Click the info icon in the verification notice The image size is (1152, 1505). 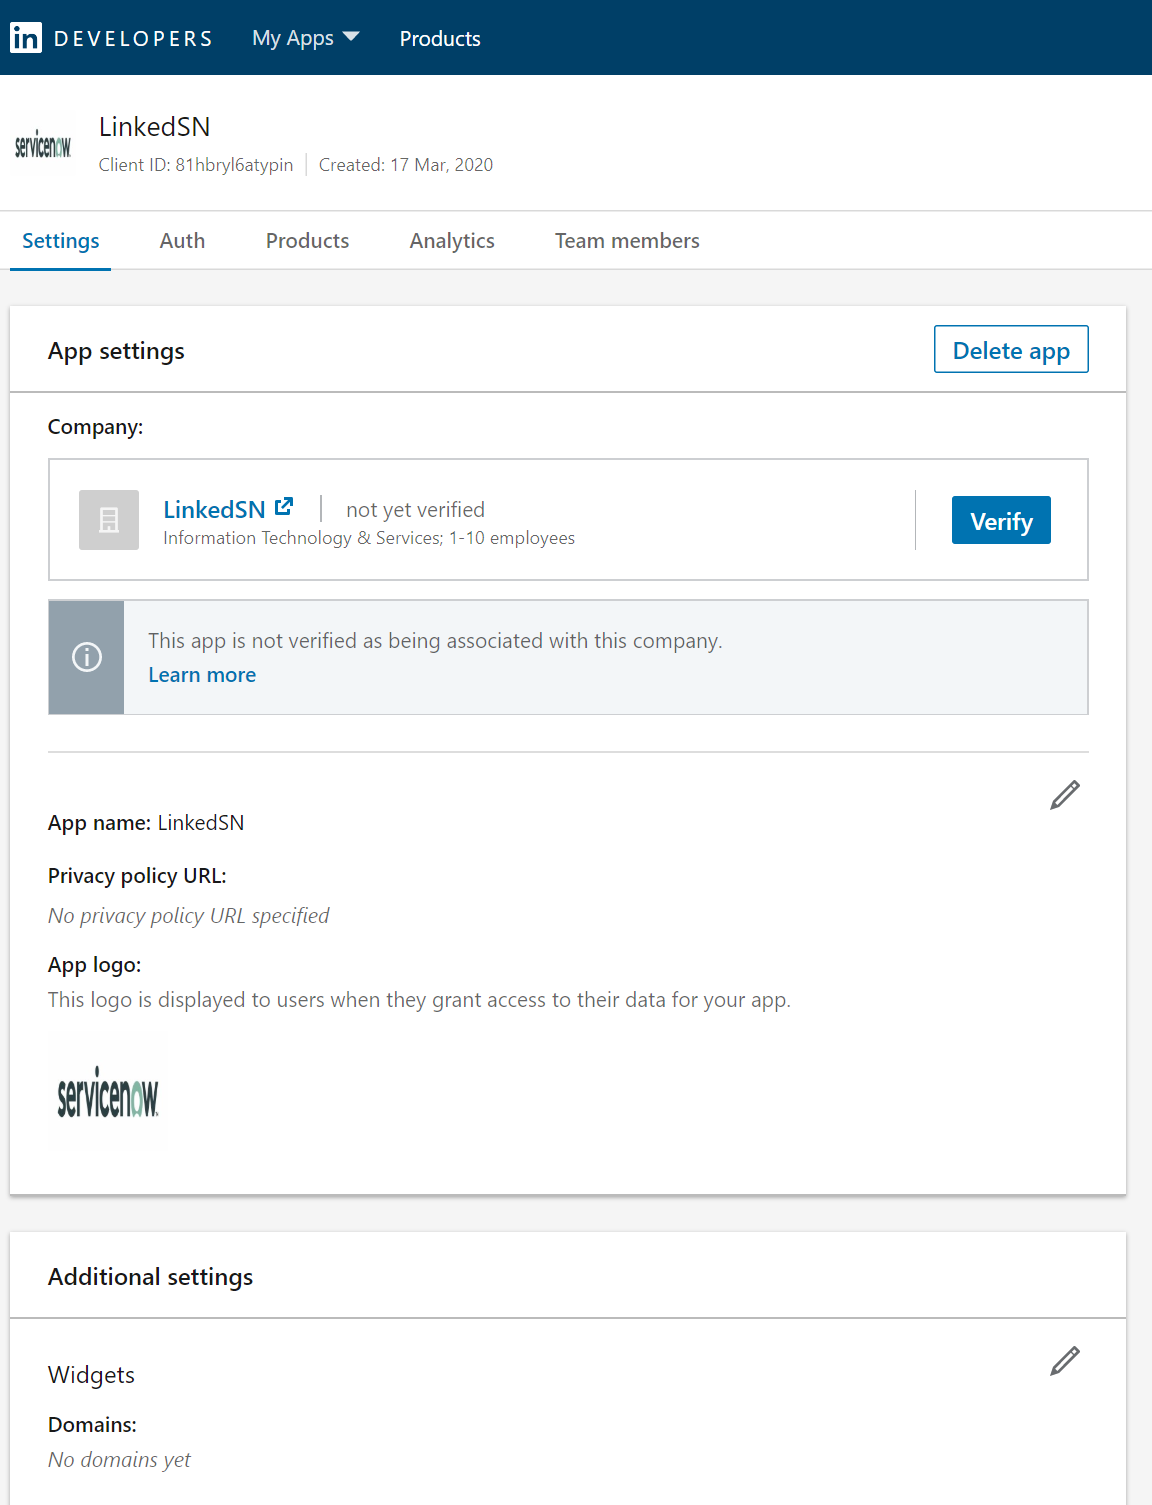86,657
